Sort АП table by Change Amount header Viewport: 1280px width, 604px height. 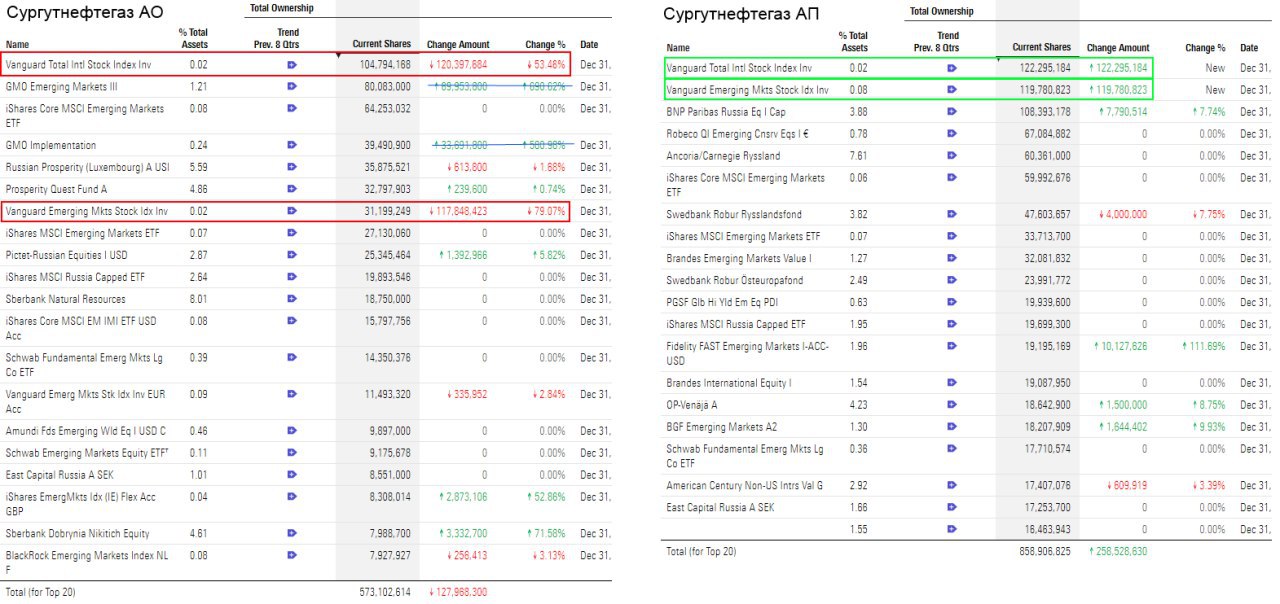(x=1118, y=48)
